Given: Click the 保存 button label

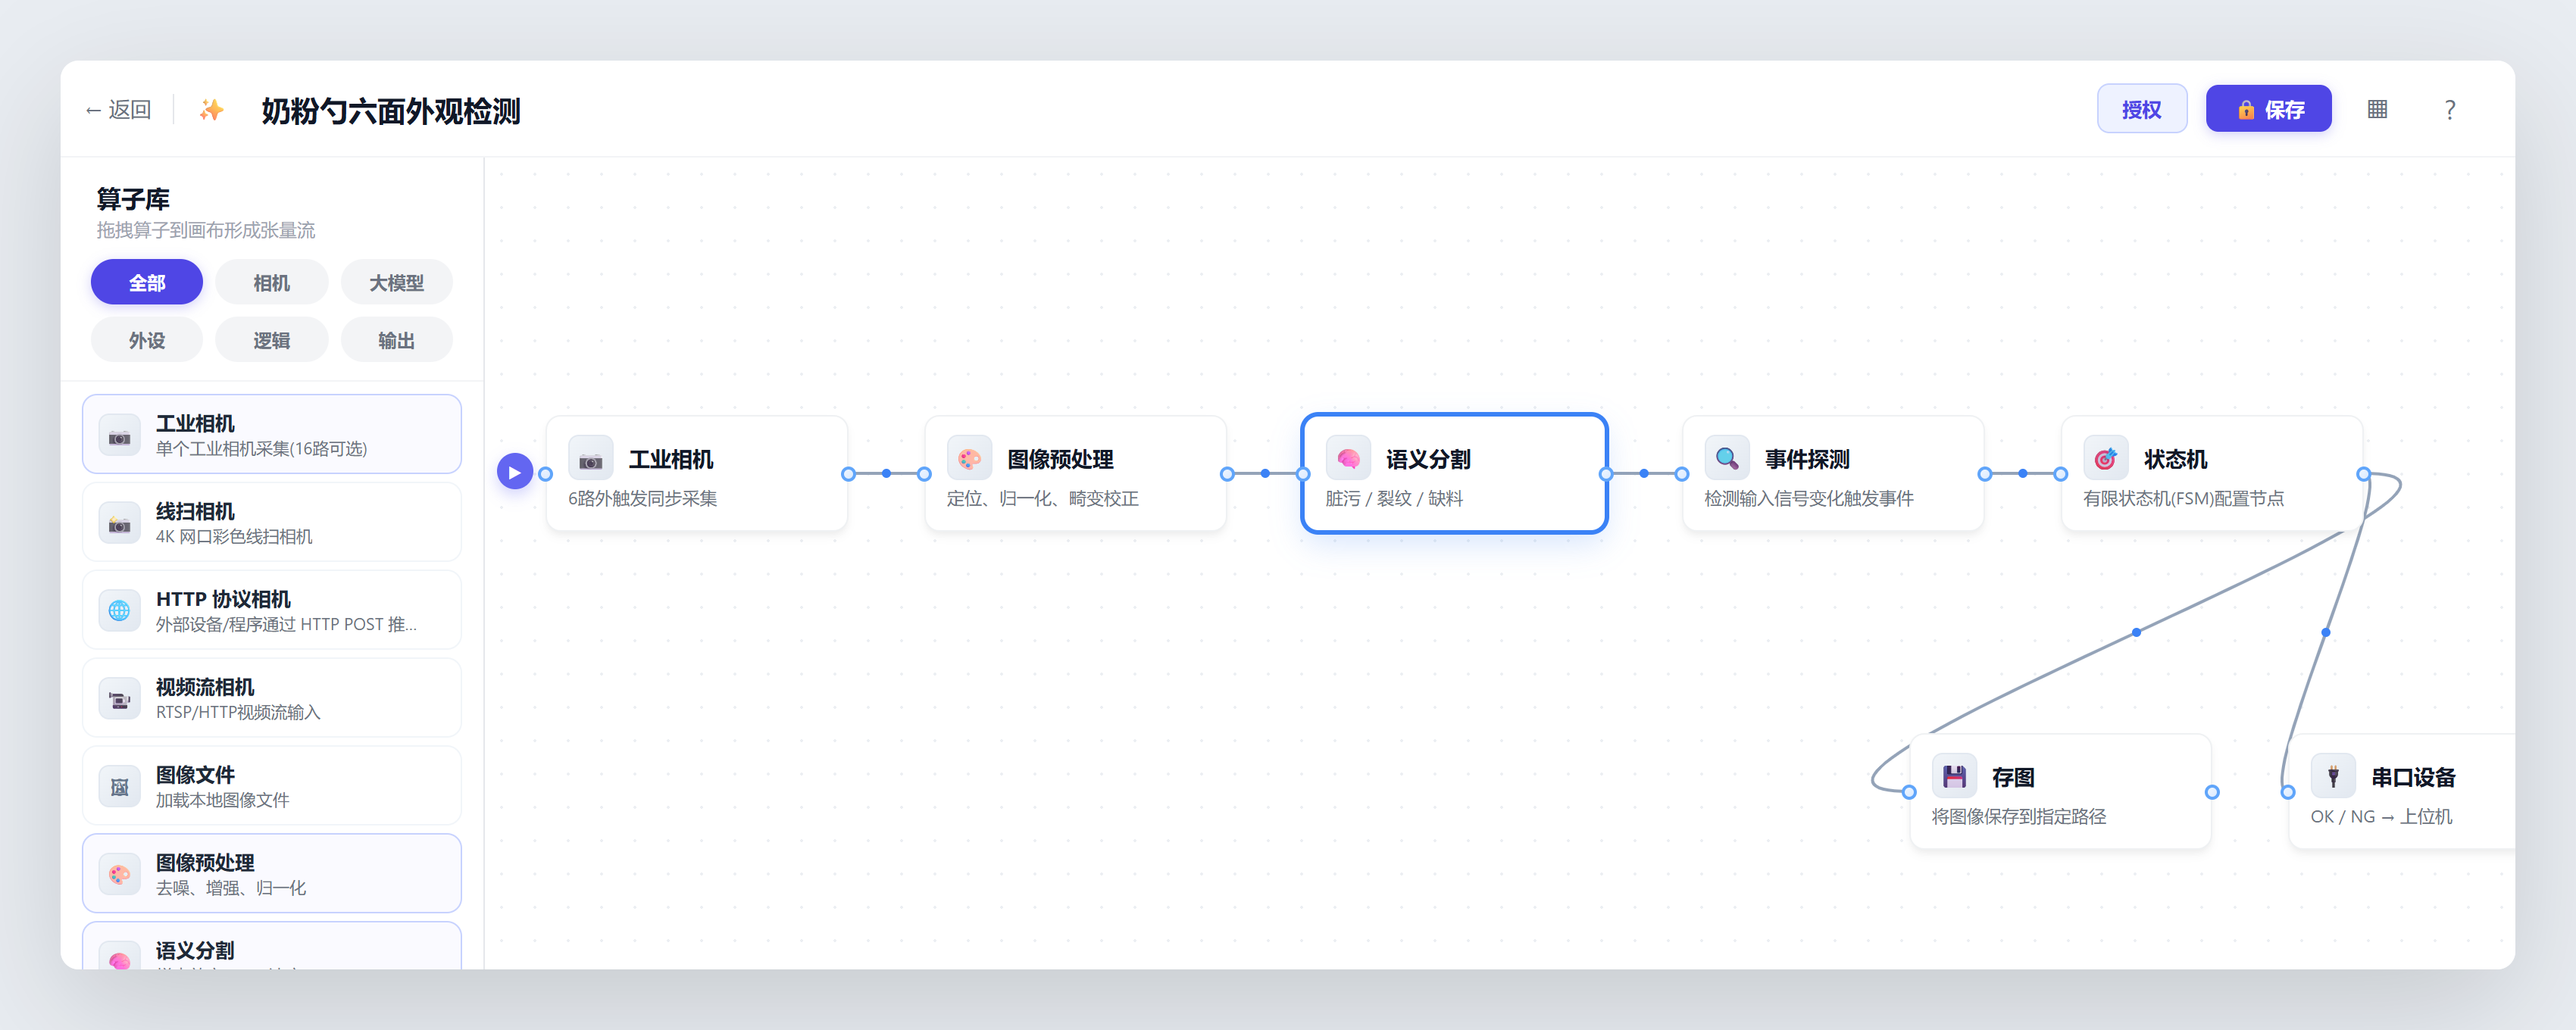Looking at the screenshot, I should 2284,110.
